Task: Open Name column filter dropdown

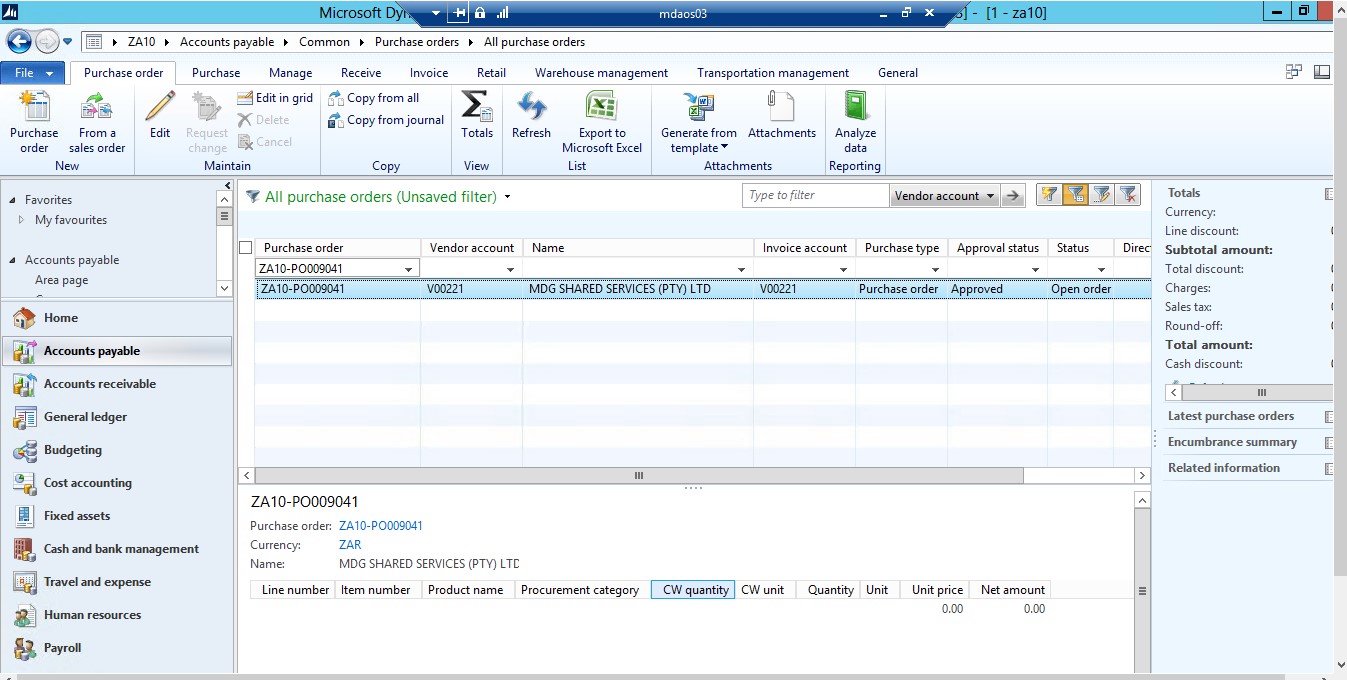Action: (742, 269)
